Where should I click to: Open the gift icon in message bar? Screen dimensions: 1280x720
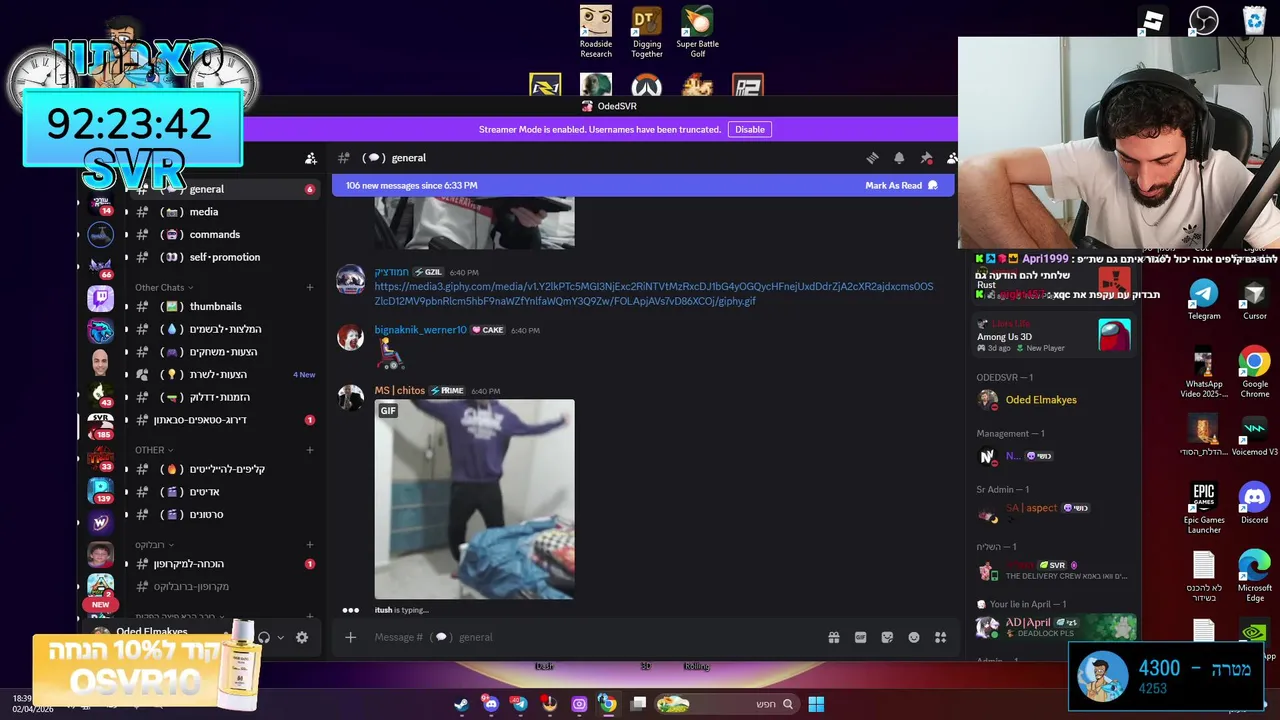[x=833, y=637]
